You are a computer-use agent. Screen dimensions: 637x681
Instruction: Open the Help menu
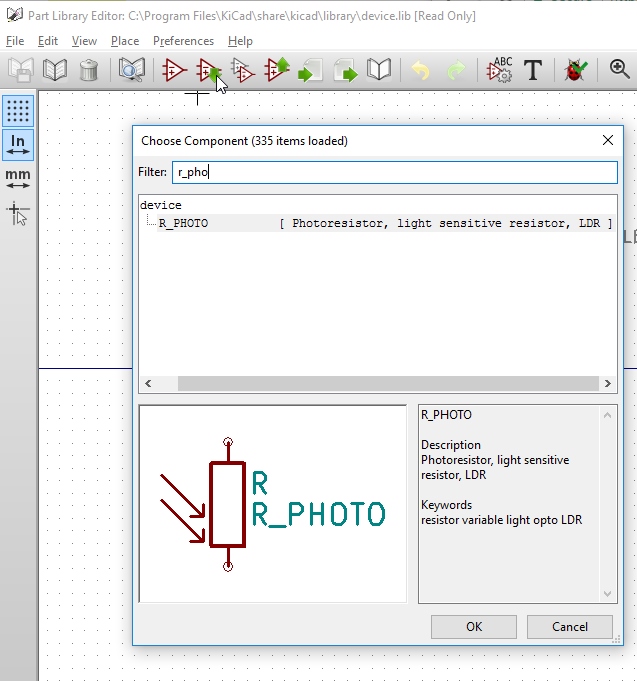tap(240, 41)
